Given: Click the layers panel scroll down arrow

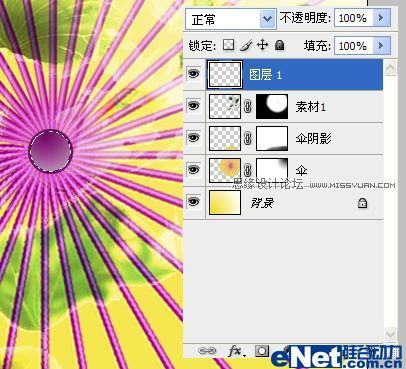Looking at the screenshot, I should (x=390, y=333).
